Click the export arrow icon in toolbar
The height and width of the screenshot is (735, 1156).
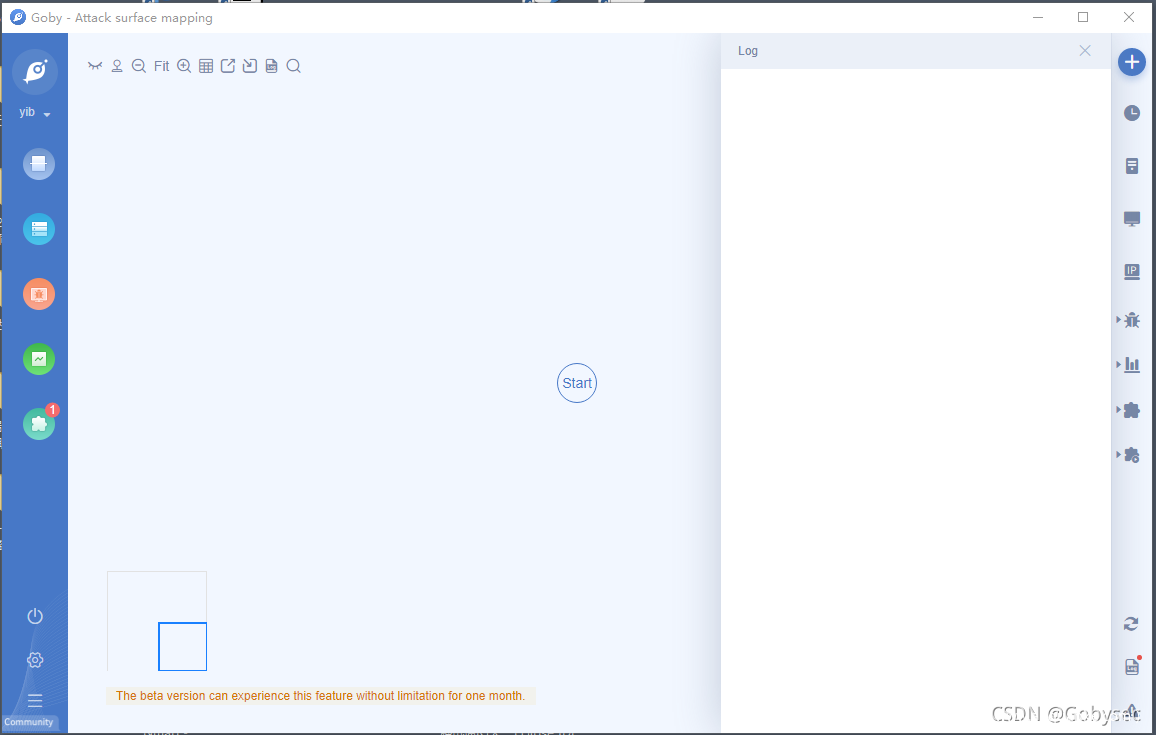coord(228,66)
